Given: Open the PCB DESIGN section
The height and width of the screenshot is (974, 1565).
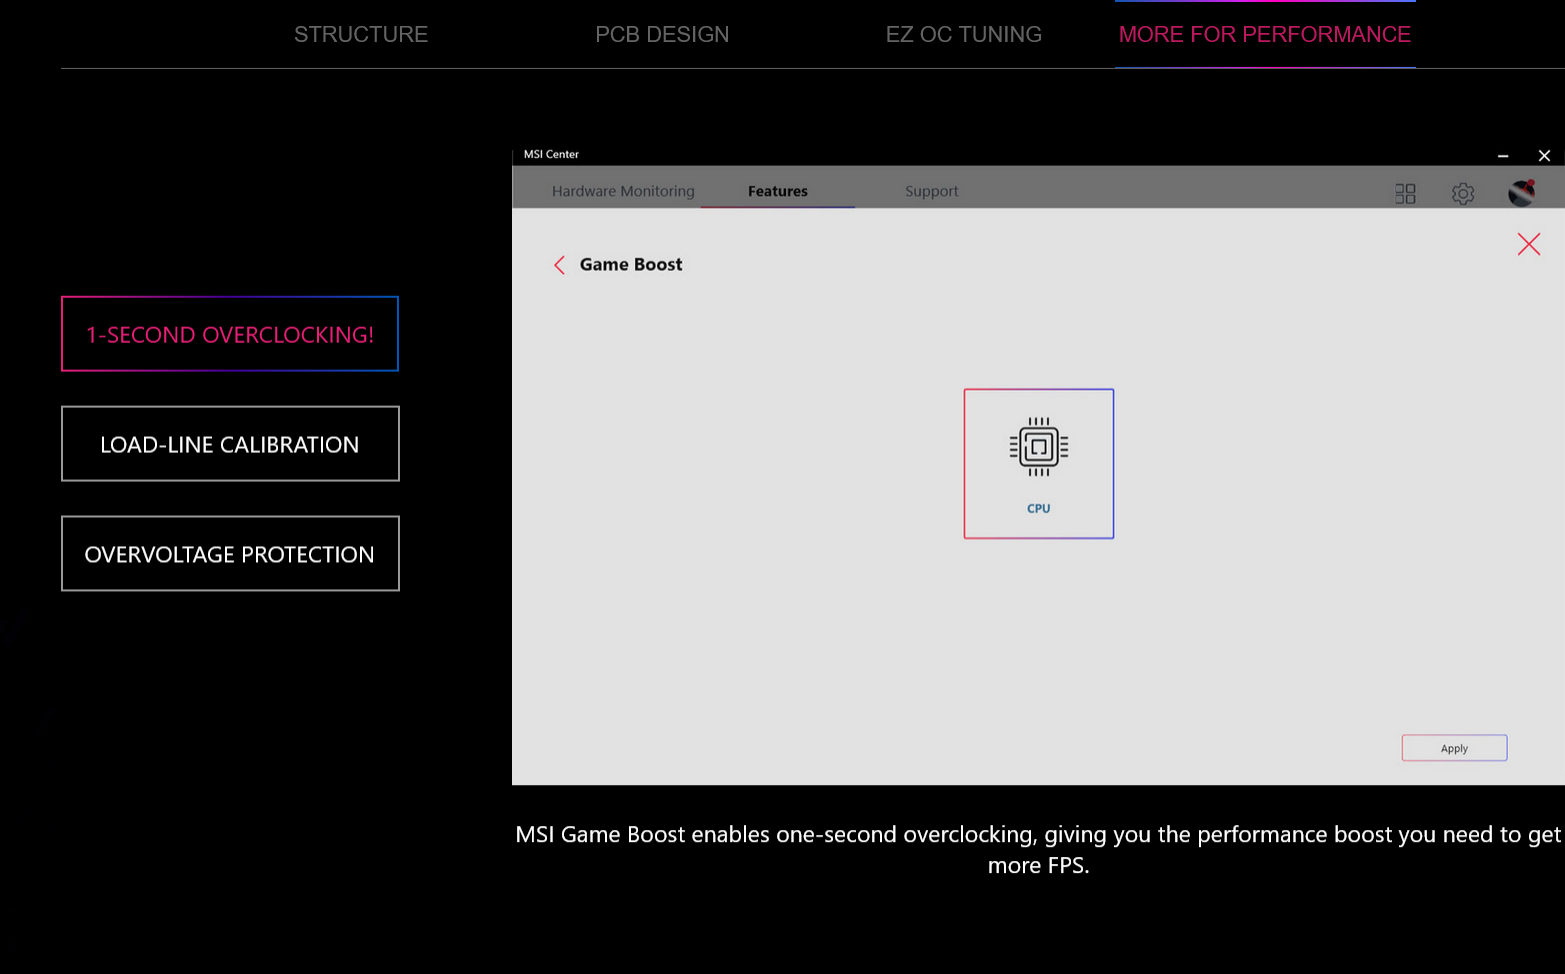Looking at the screenshot, I should [662, 34].
